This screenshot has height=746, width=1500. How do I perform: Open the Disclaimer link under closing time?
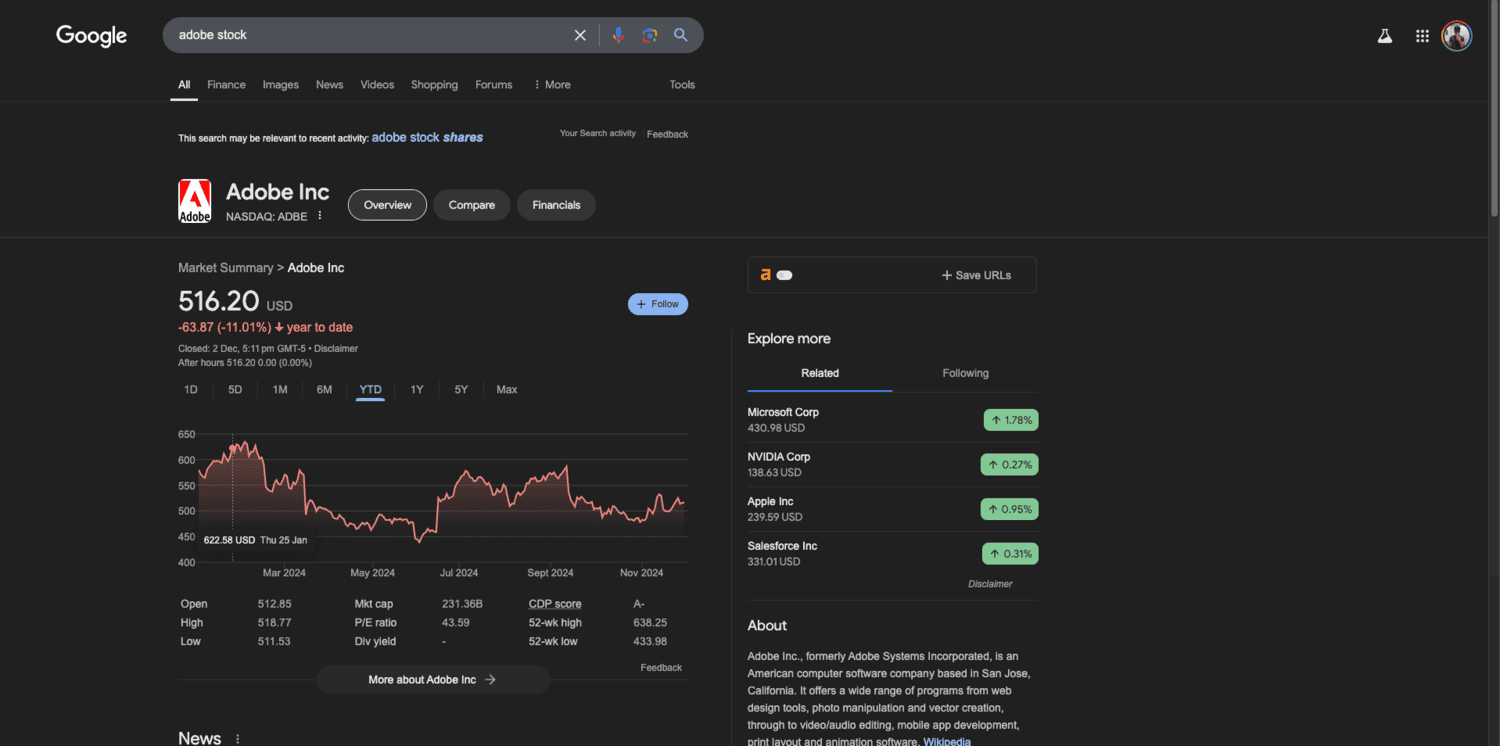[336, 349]
